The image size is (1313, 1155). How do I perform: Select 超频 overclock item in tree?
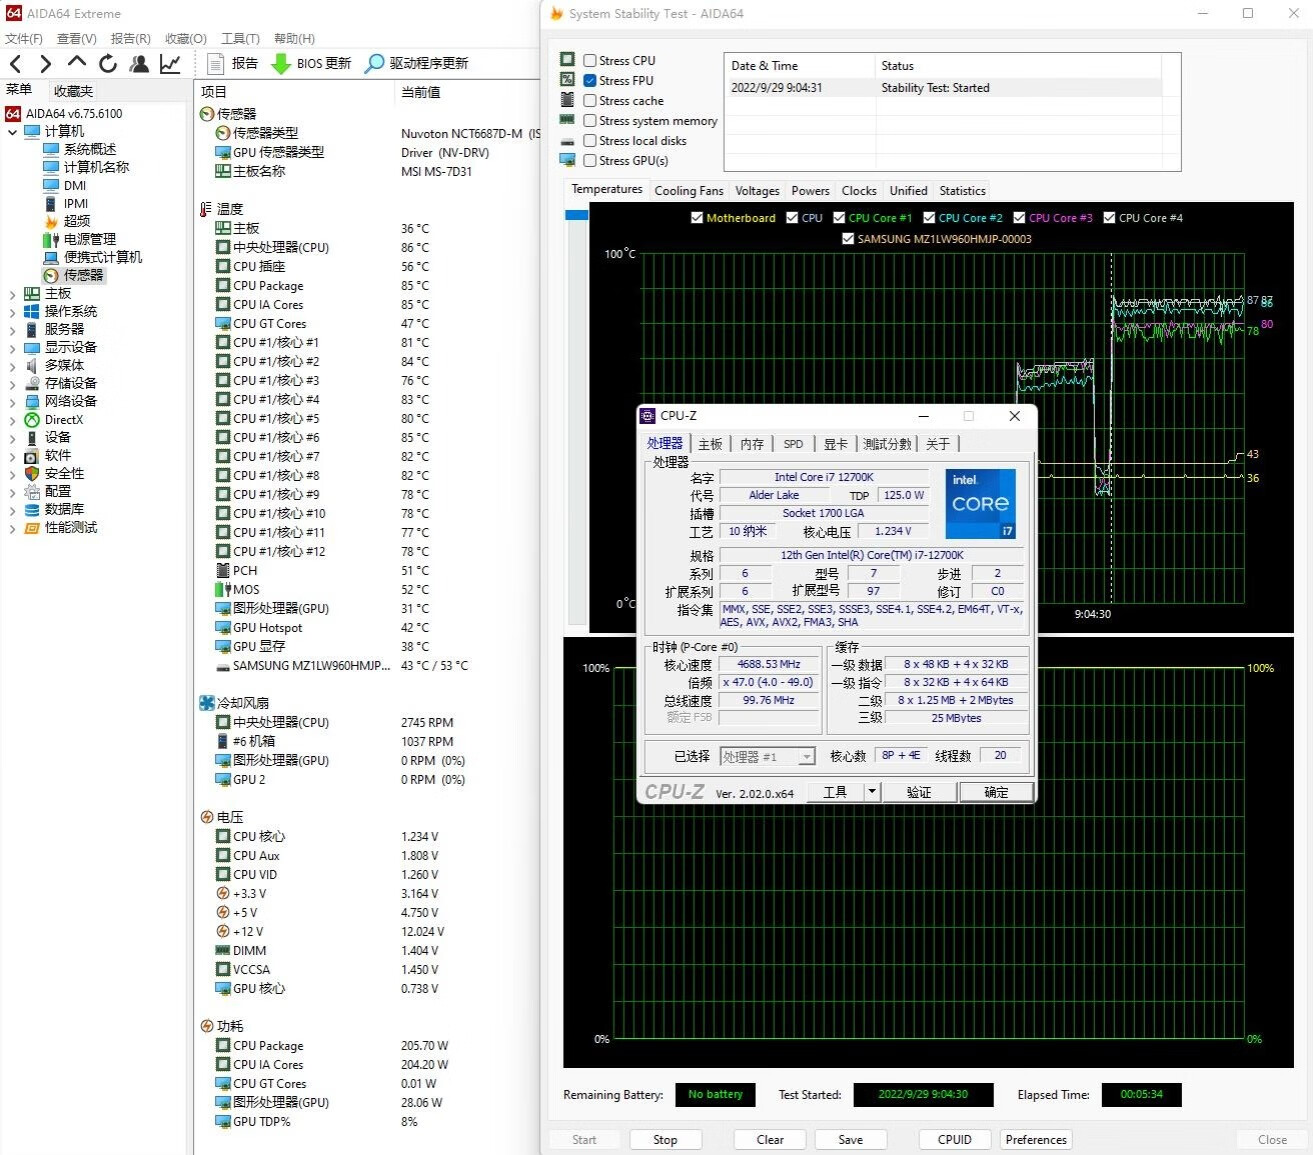pyautogui.click(x=77, y=221)
